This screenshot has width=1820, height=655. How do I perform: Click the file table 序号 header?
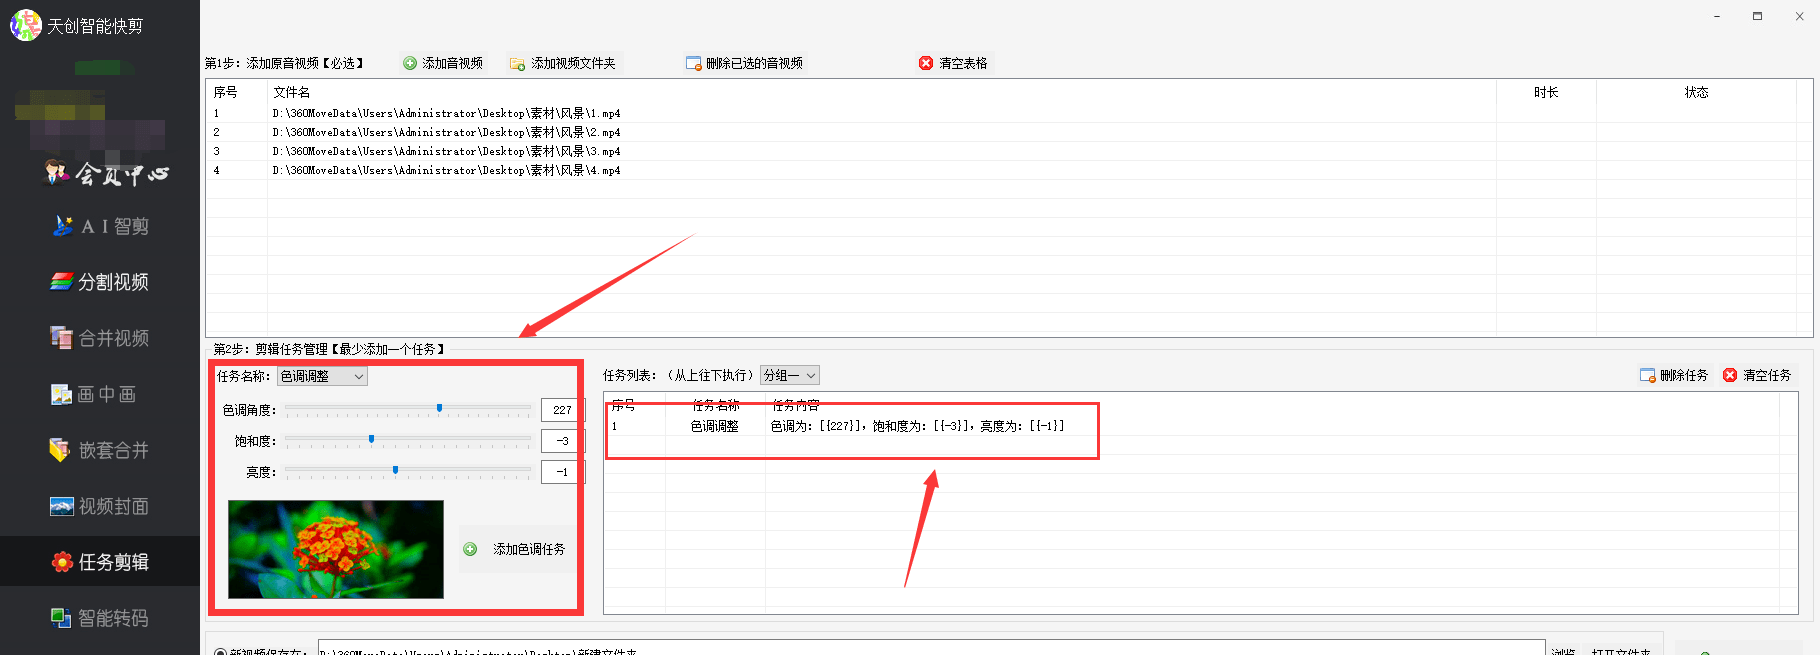click(x=237, y=92)
